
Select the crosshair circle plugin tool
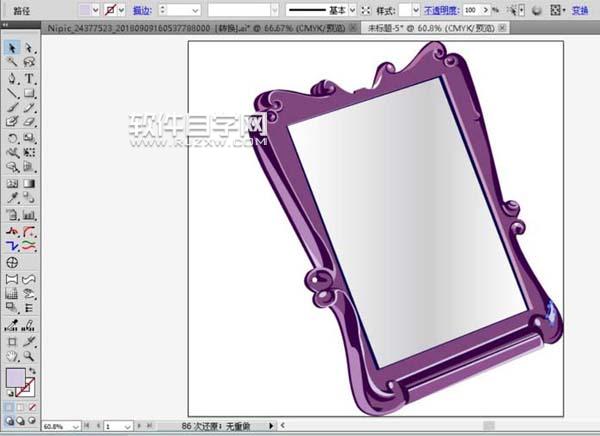(12, 263)
